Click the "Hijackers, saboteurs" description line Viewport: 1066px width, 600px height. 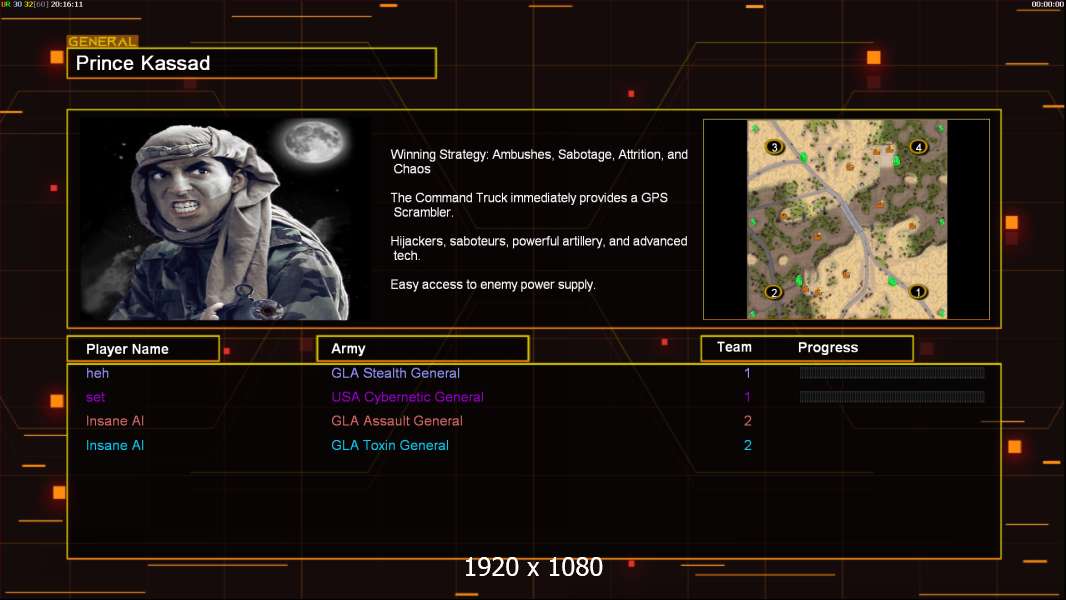(538, 248)
